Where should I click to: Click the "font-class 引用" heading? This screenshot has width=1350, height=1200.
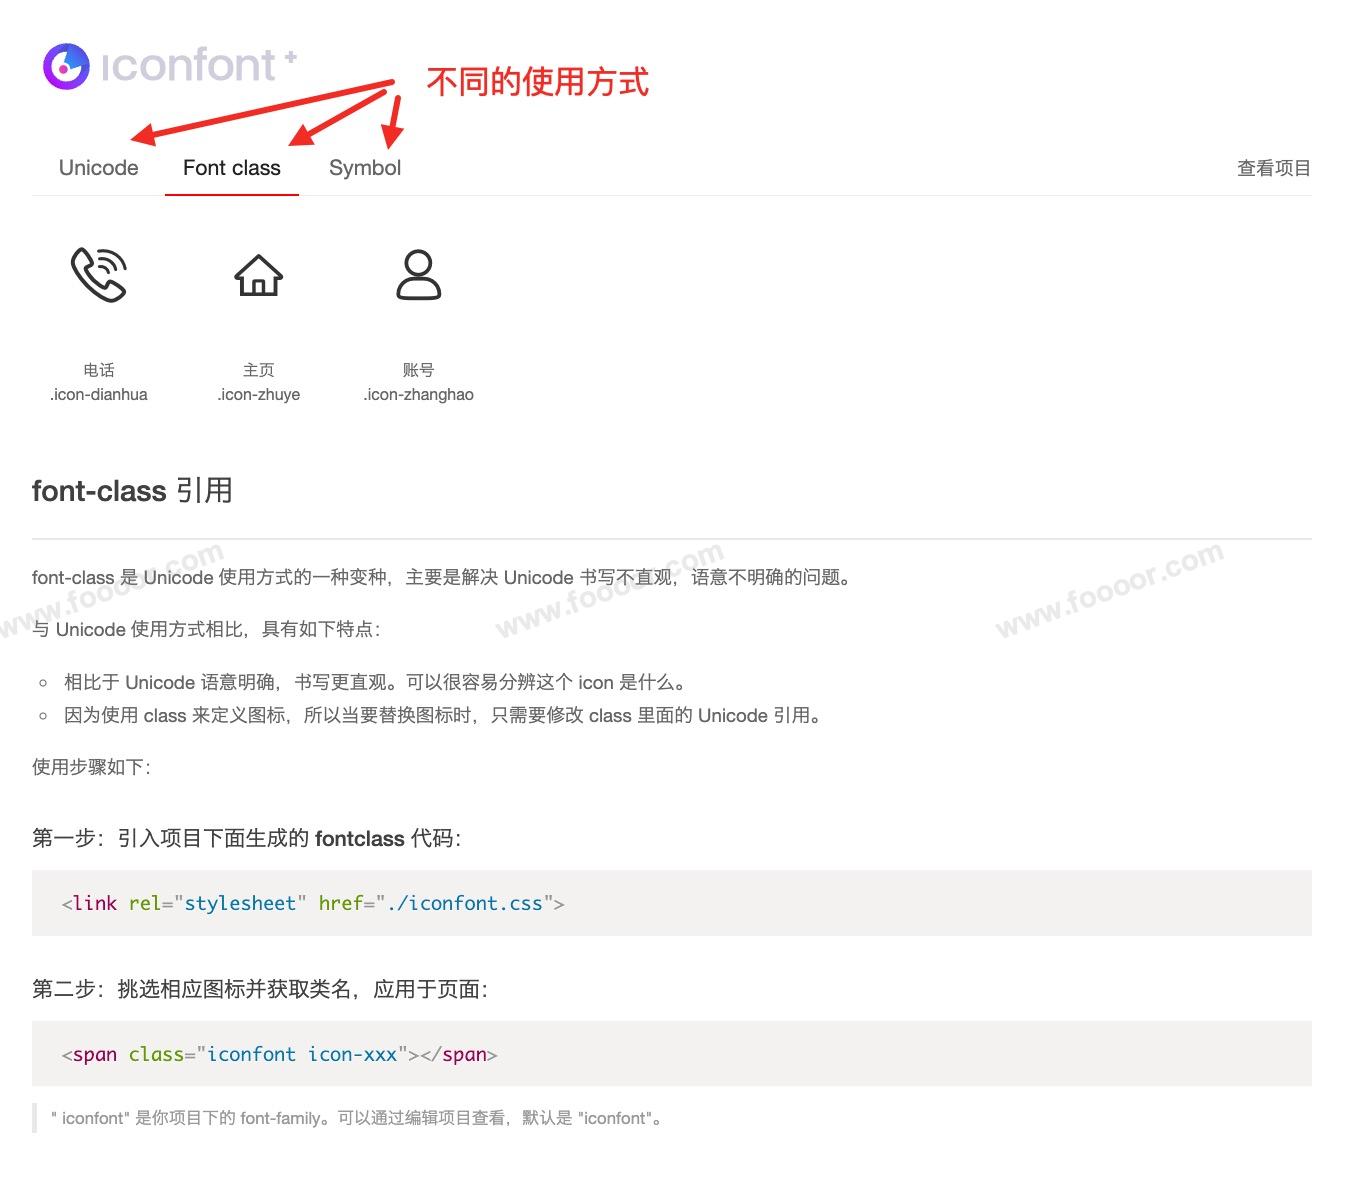(x=132, y=491)
